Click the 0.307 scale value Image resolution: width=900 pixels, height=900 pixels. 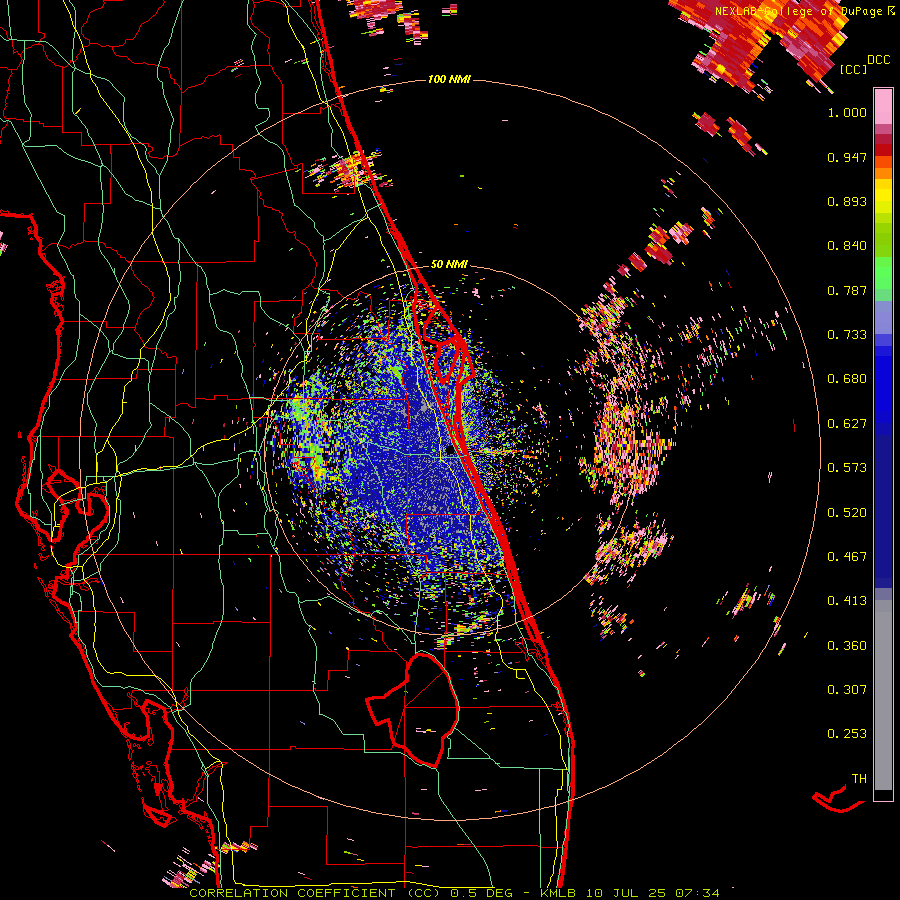coord(847,690)
